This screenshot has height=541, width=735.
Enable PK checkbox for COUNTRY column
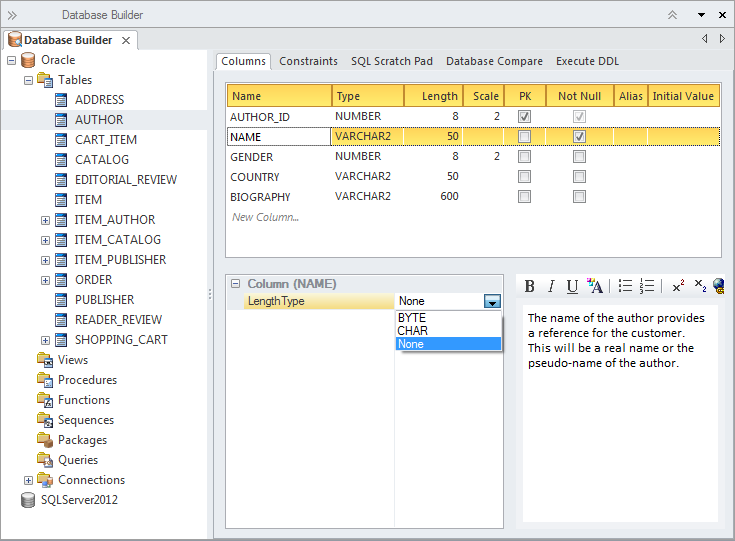tap(524, 176)
